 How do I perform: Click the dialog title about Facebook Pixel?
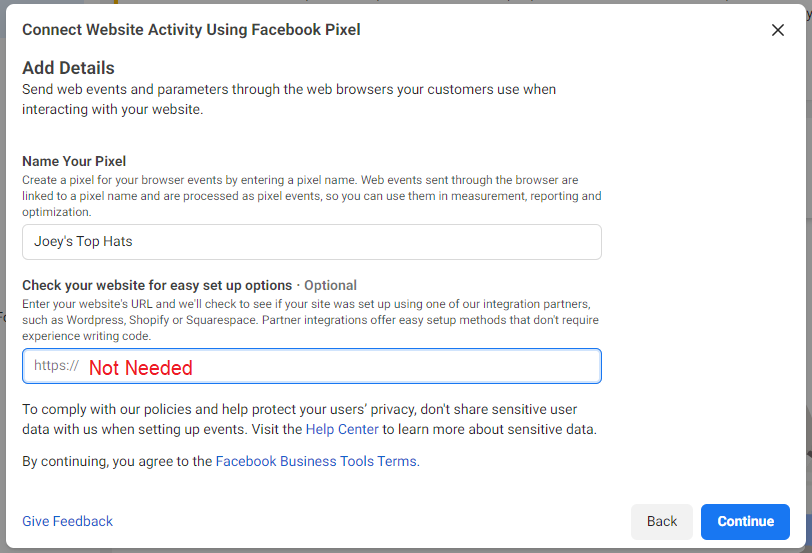(x=191, y=30)
